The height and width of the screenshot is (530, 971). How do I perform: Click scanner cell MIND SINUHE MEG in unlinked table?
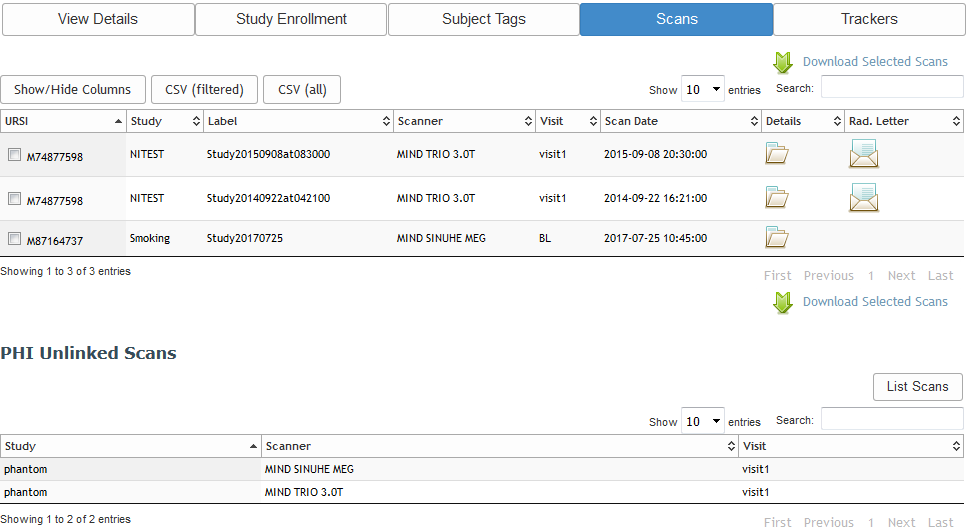tap(309, 469)
